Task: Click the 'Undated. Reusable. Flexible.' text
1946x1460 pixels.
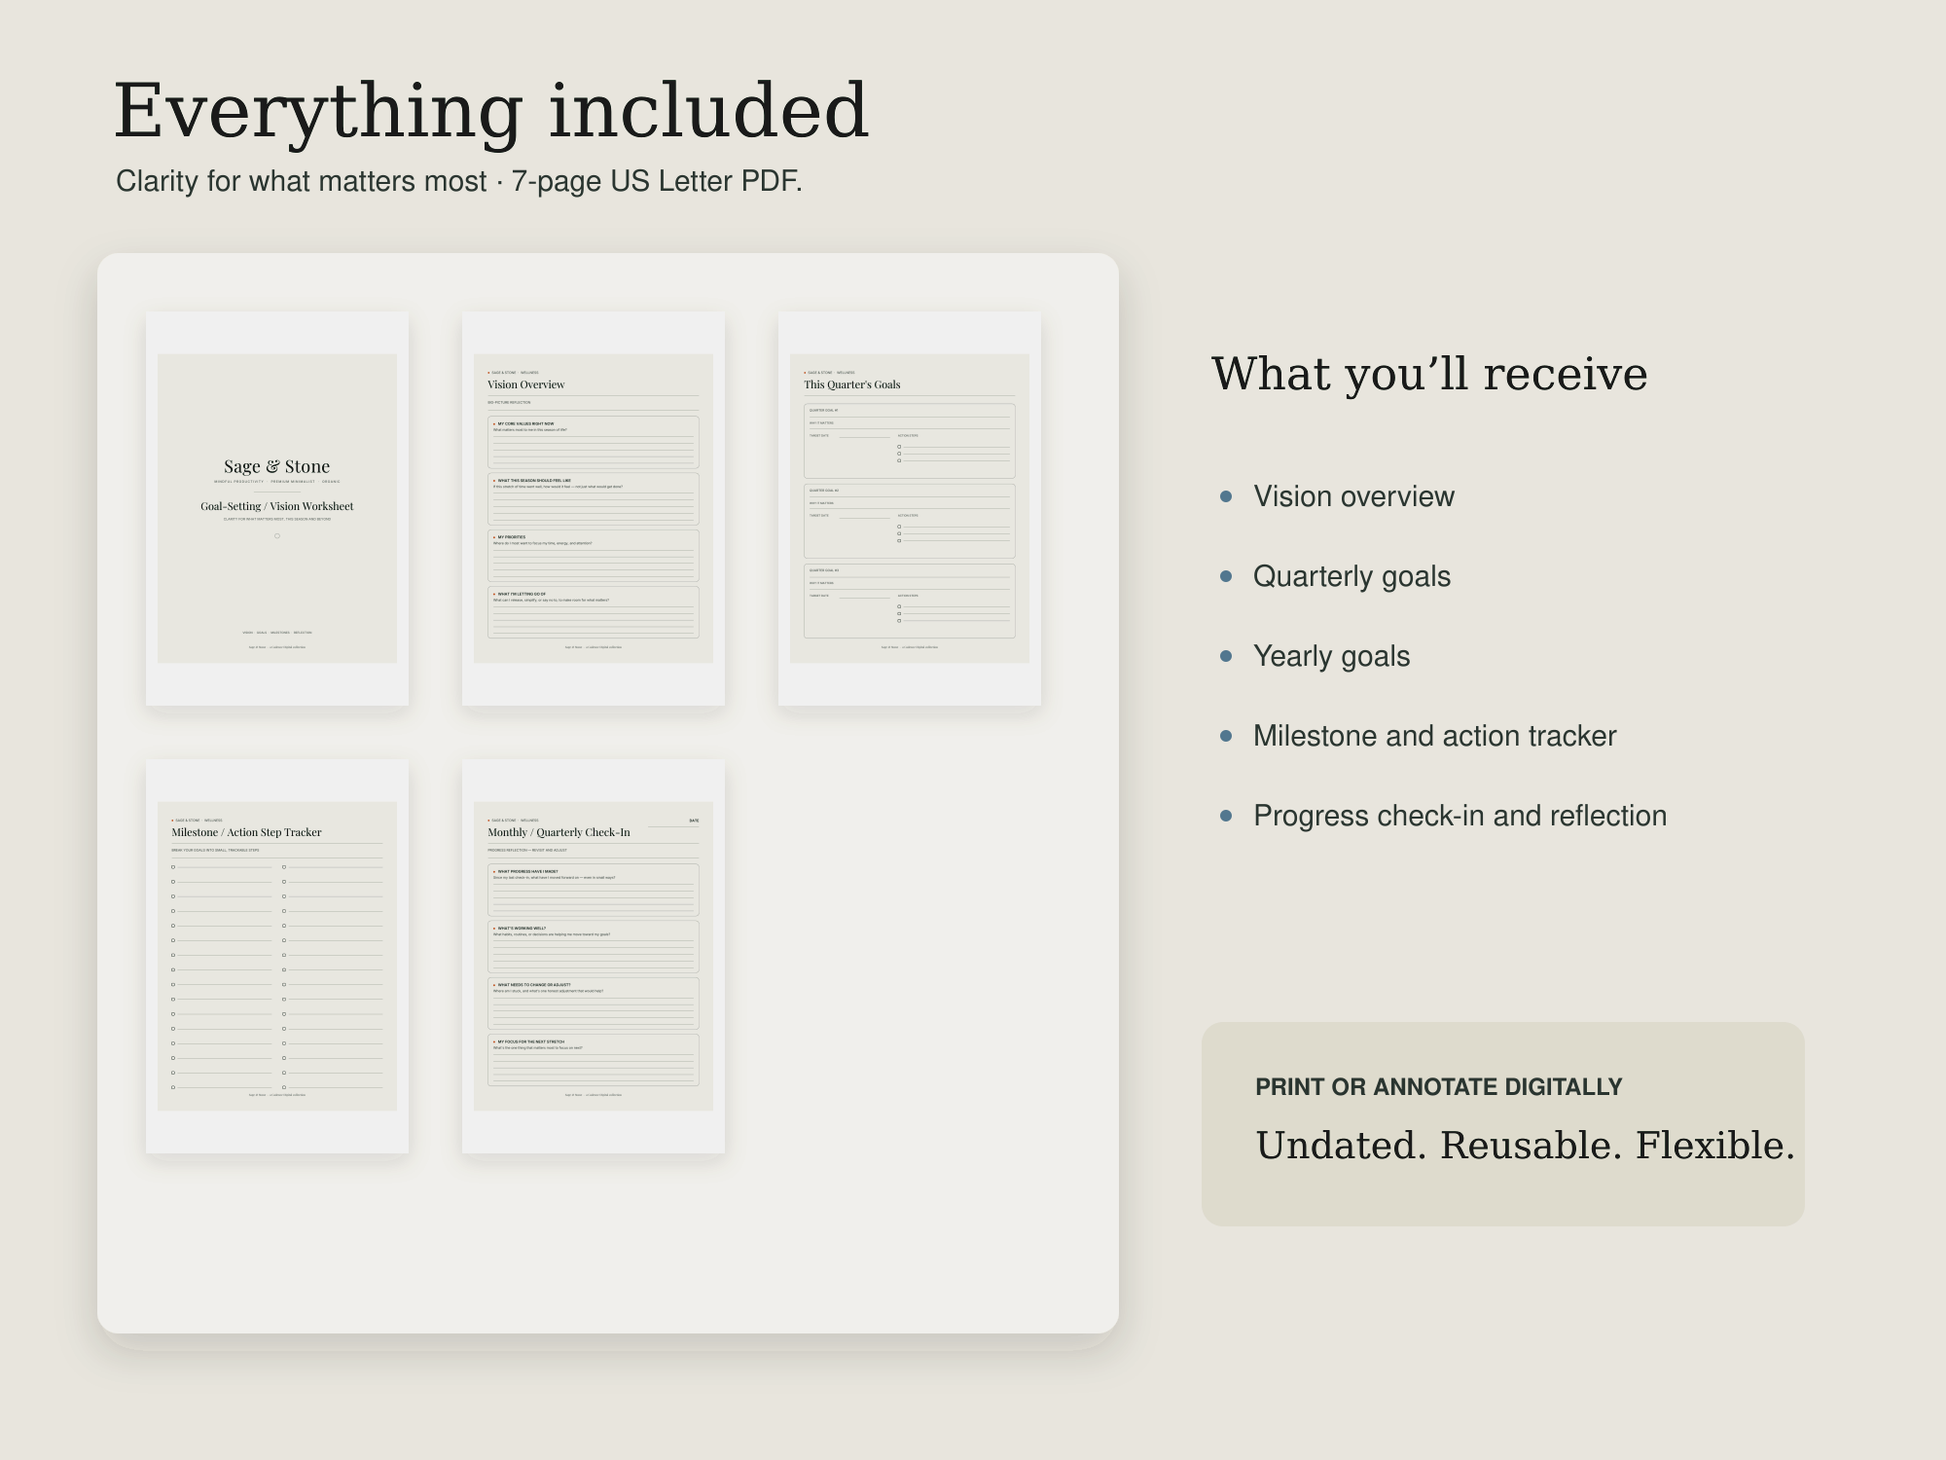Action: click(x=1525, y=1146)
